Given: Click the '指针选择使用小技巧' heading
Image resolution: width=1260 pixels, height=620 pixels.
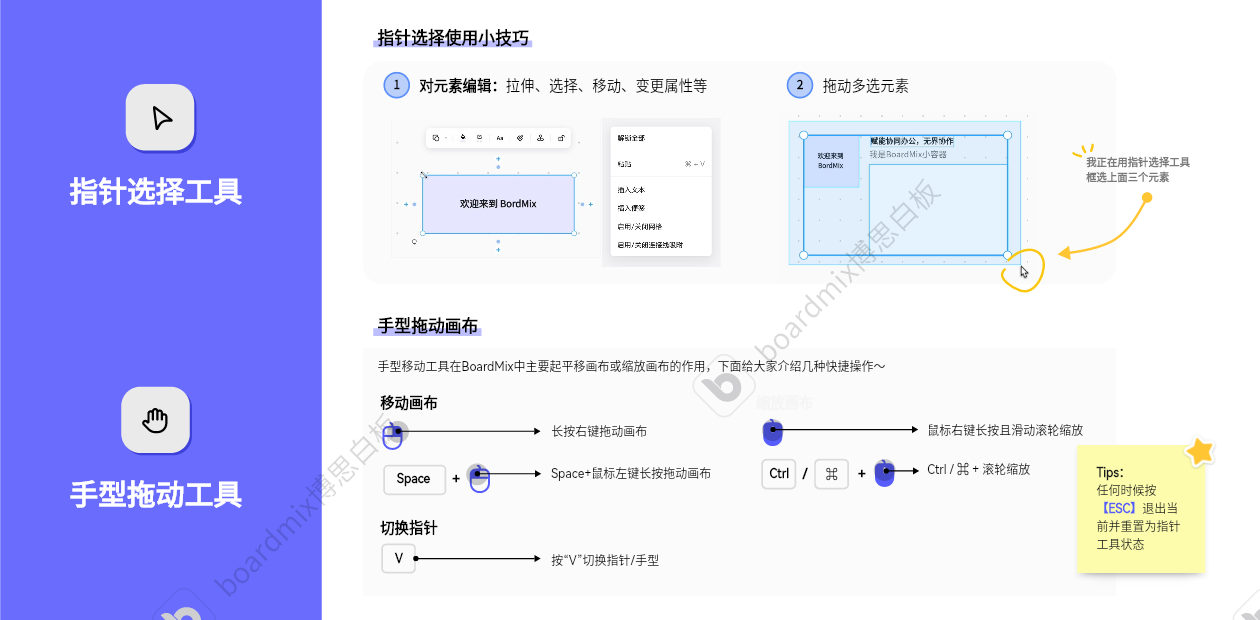Looking at the screenshot, I should pos(452,38).
